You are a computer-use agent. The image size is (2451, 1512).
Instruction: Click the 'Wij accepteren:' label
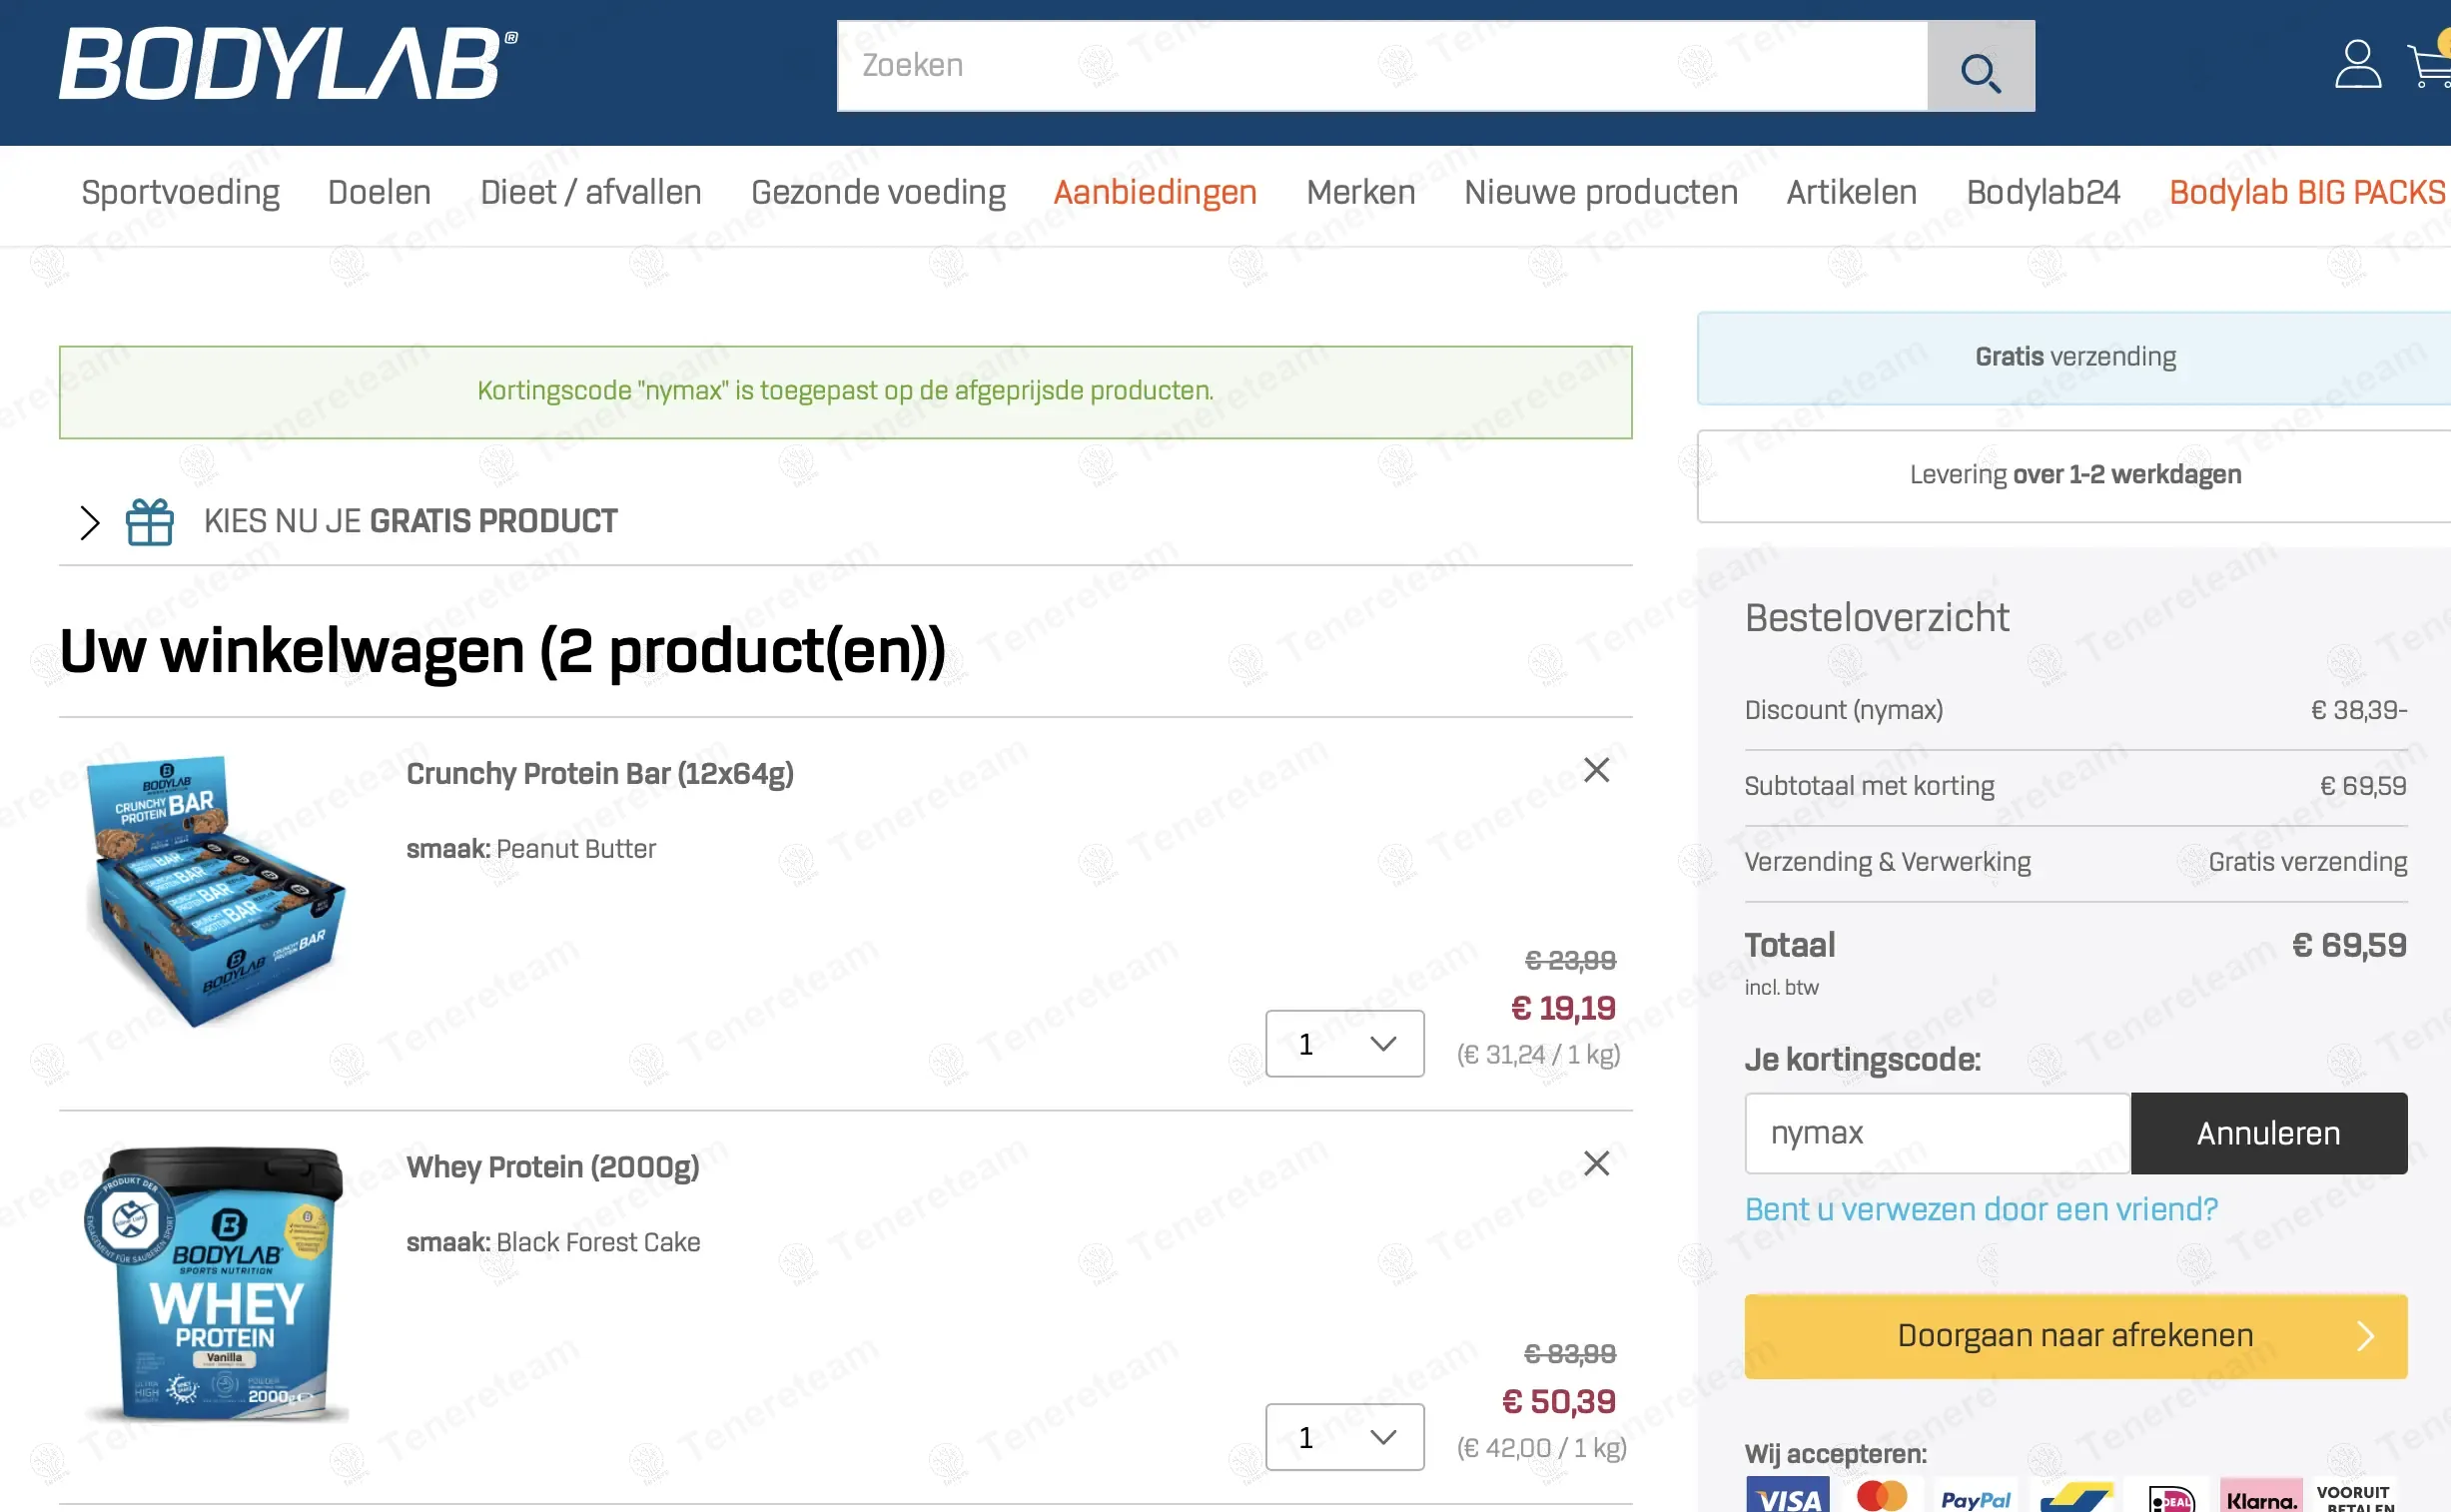click(x=1835, y=1454)
